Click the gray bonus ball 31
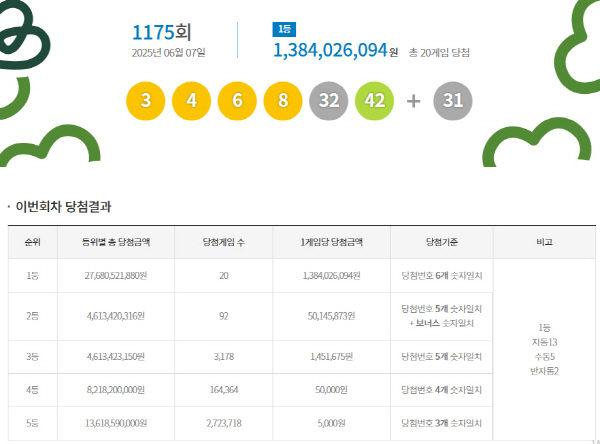This screenshot has height=444, width=600. [x=453, y=101]
